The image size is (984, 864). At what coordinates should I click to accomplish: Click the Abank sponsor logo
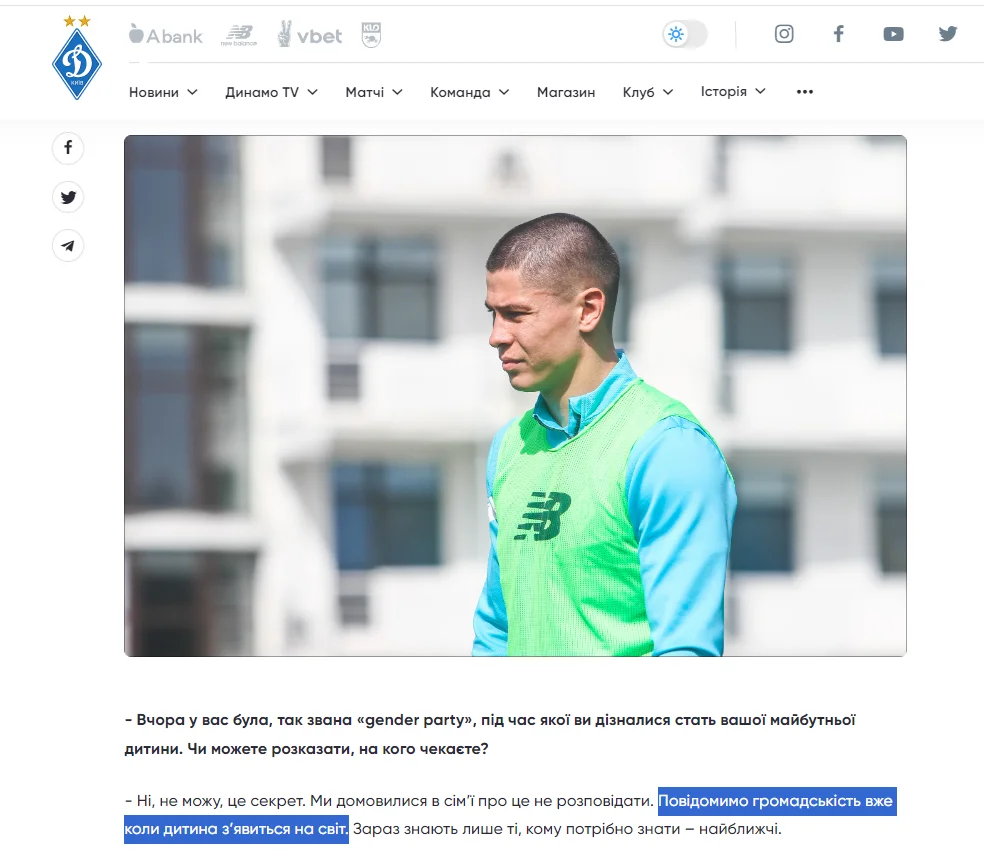click(166, 35)
